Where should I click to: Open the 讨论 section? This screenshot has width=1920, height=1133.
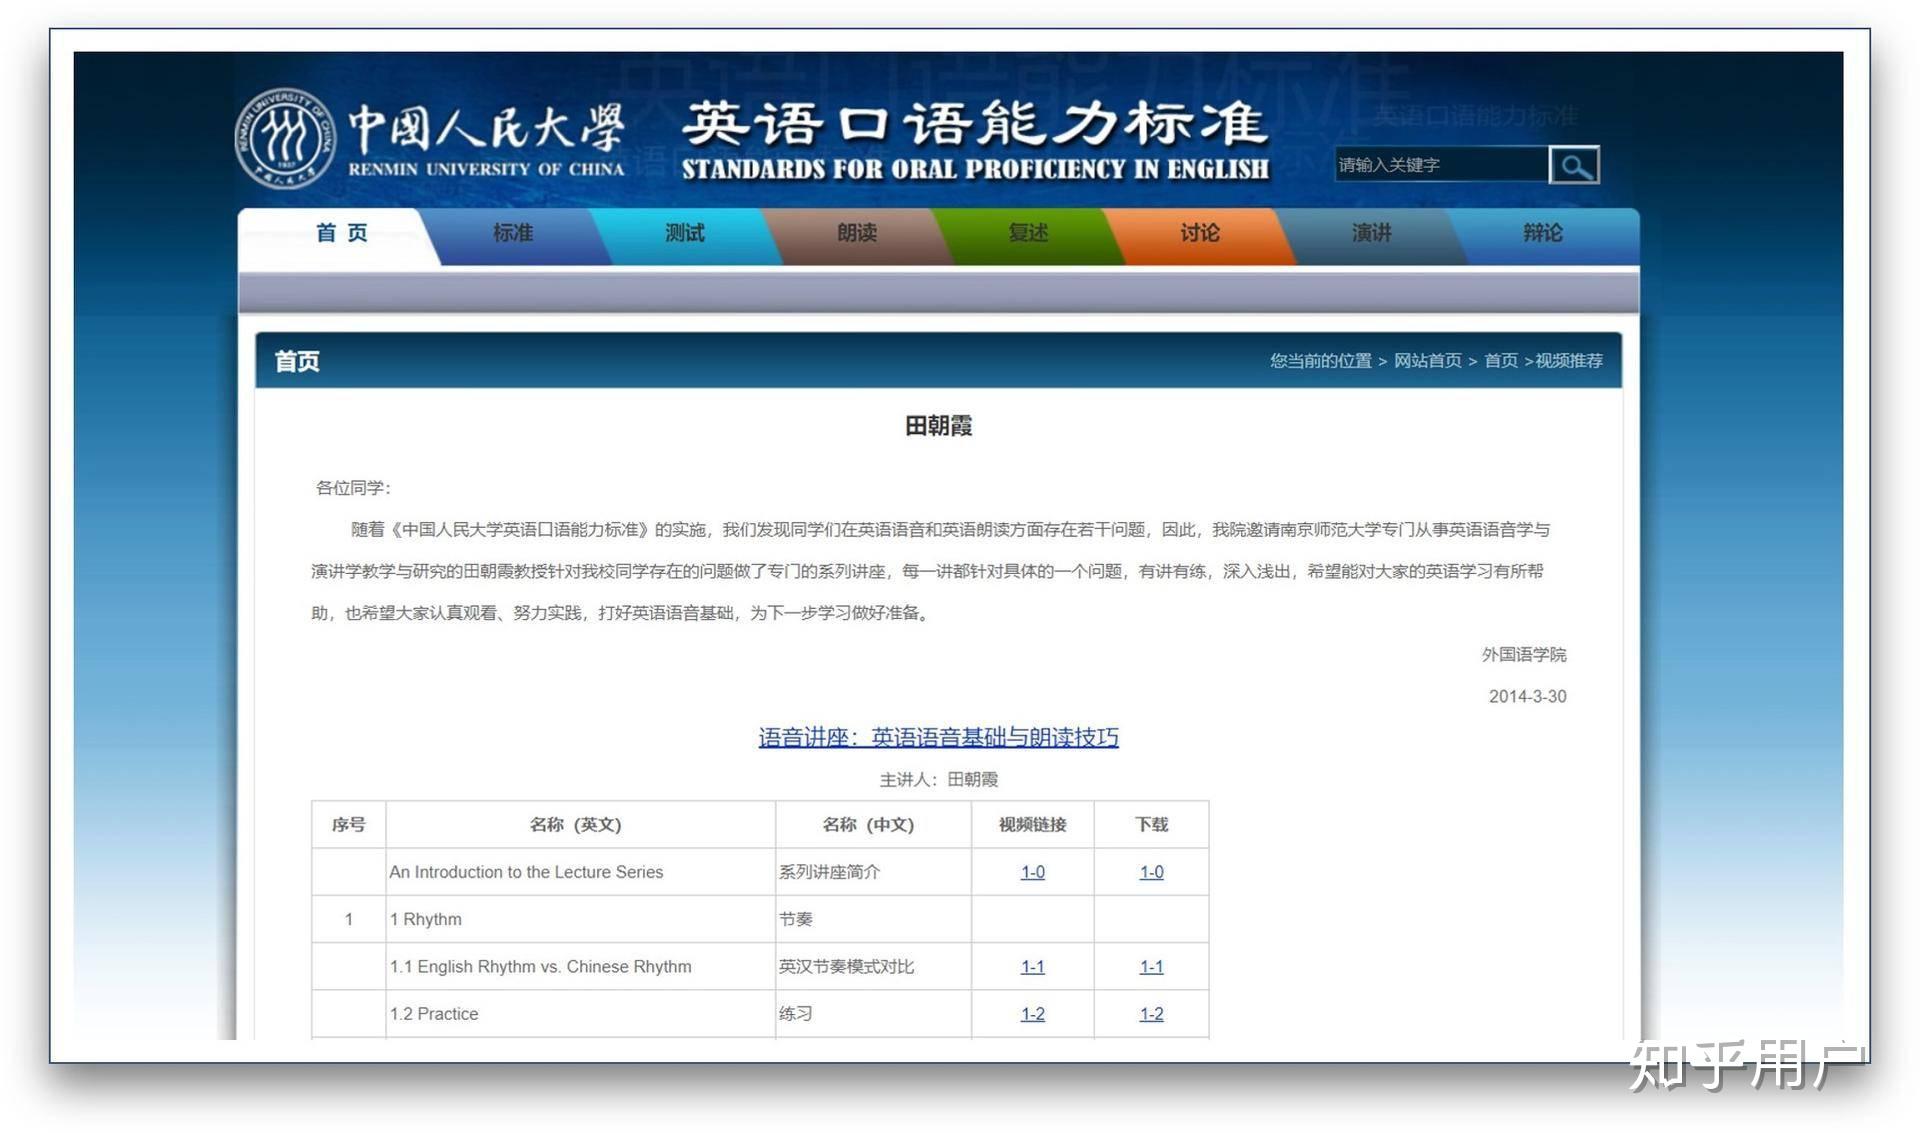point(1198,233)
